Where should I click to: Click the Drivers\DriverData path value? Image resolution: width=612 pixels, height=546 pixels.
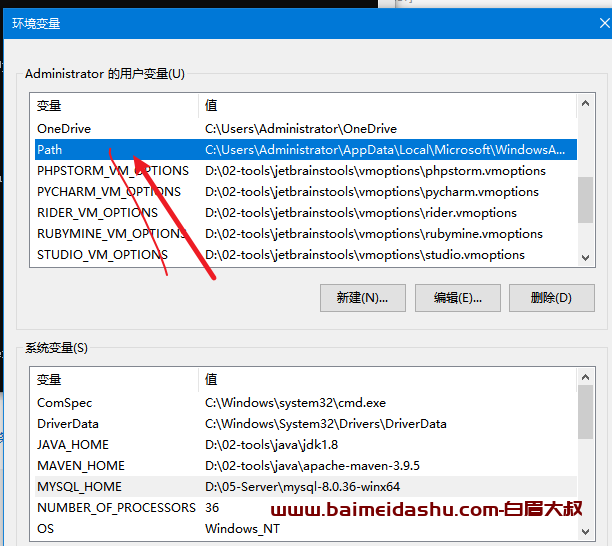tap(326, 424)
